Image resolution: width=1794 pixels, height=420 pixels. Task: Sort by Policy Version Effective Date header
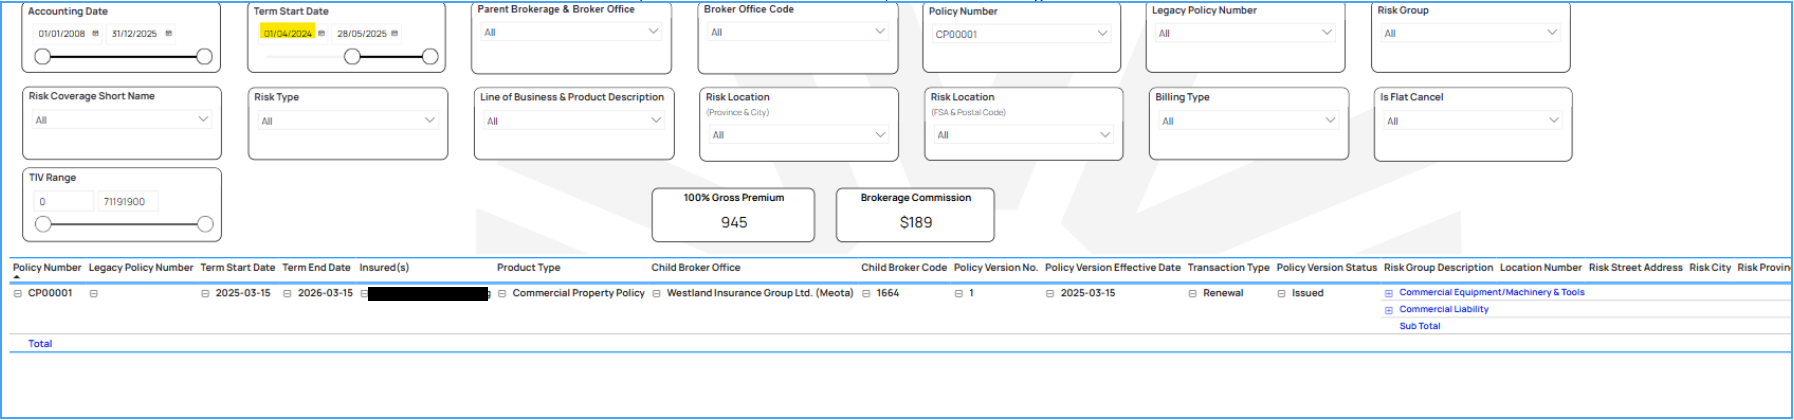(1113, 267)
